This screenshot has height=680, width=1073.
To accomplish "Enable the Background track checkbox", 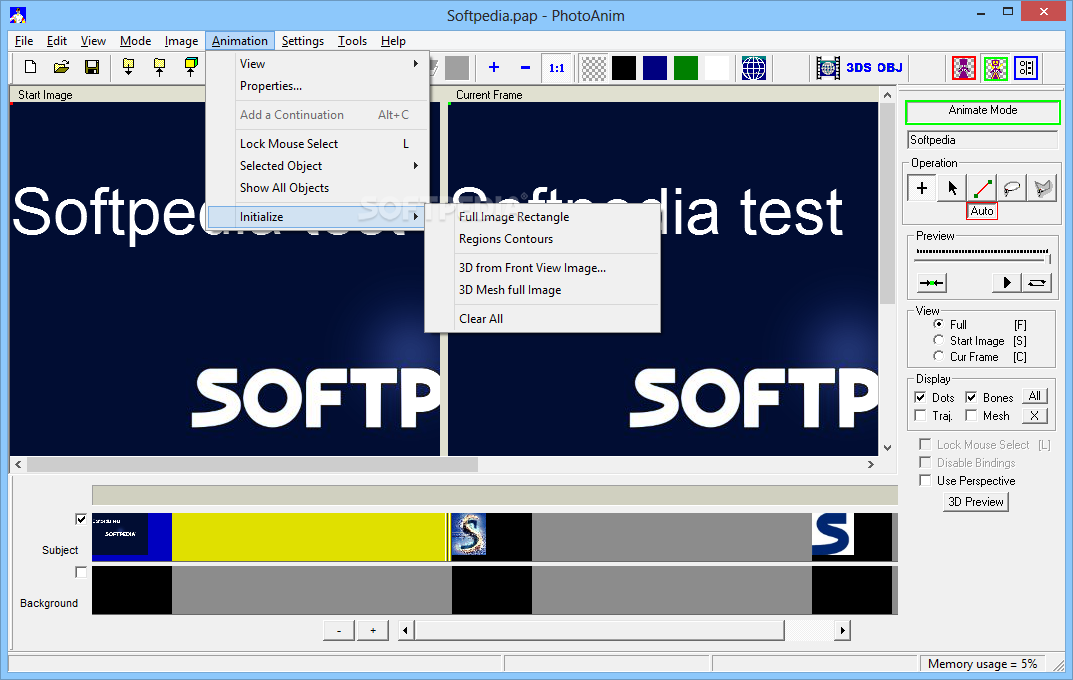I will [81, 573].
